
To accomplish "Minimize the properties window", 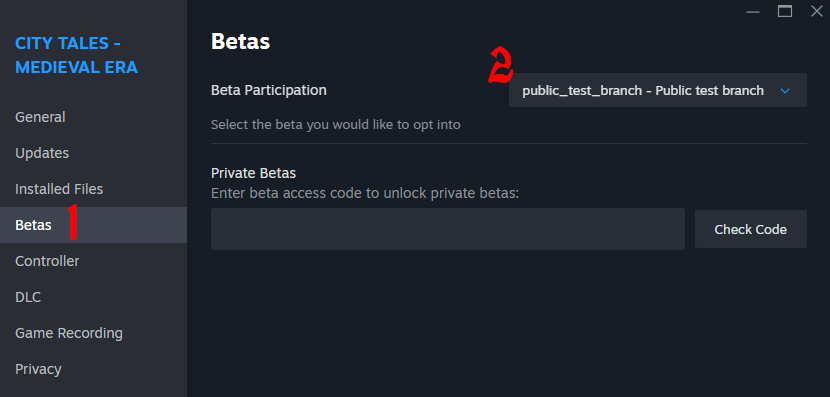I will 753,11.
